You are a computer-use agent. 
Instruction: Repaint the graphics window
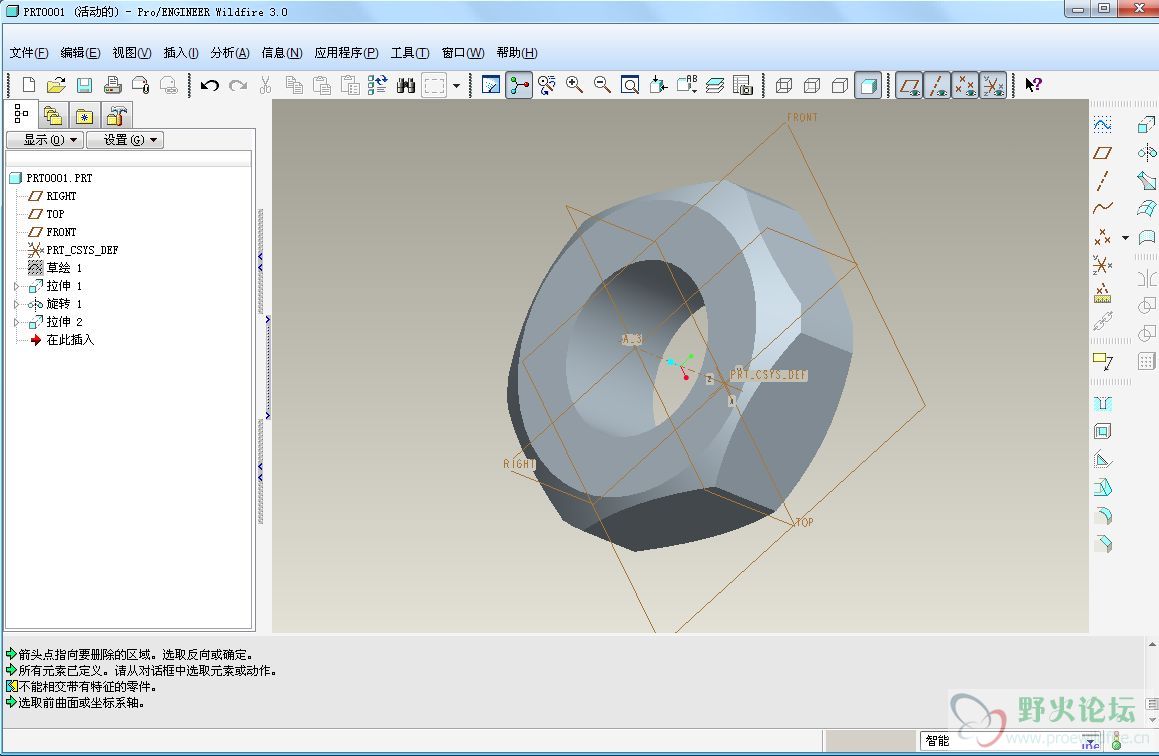tap(491, 85)
